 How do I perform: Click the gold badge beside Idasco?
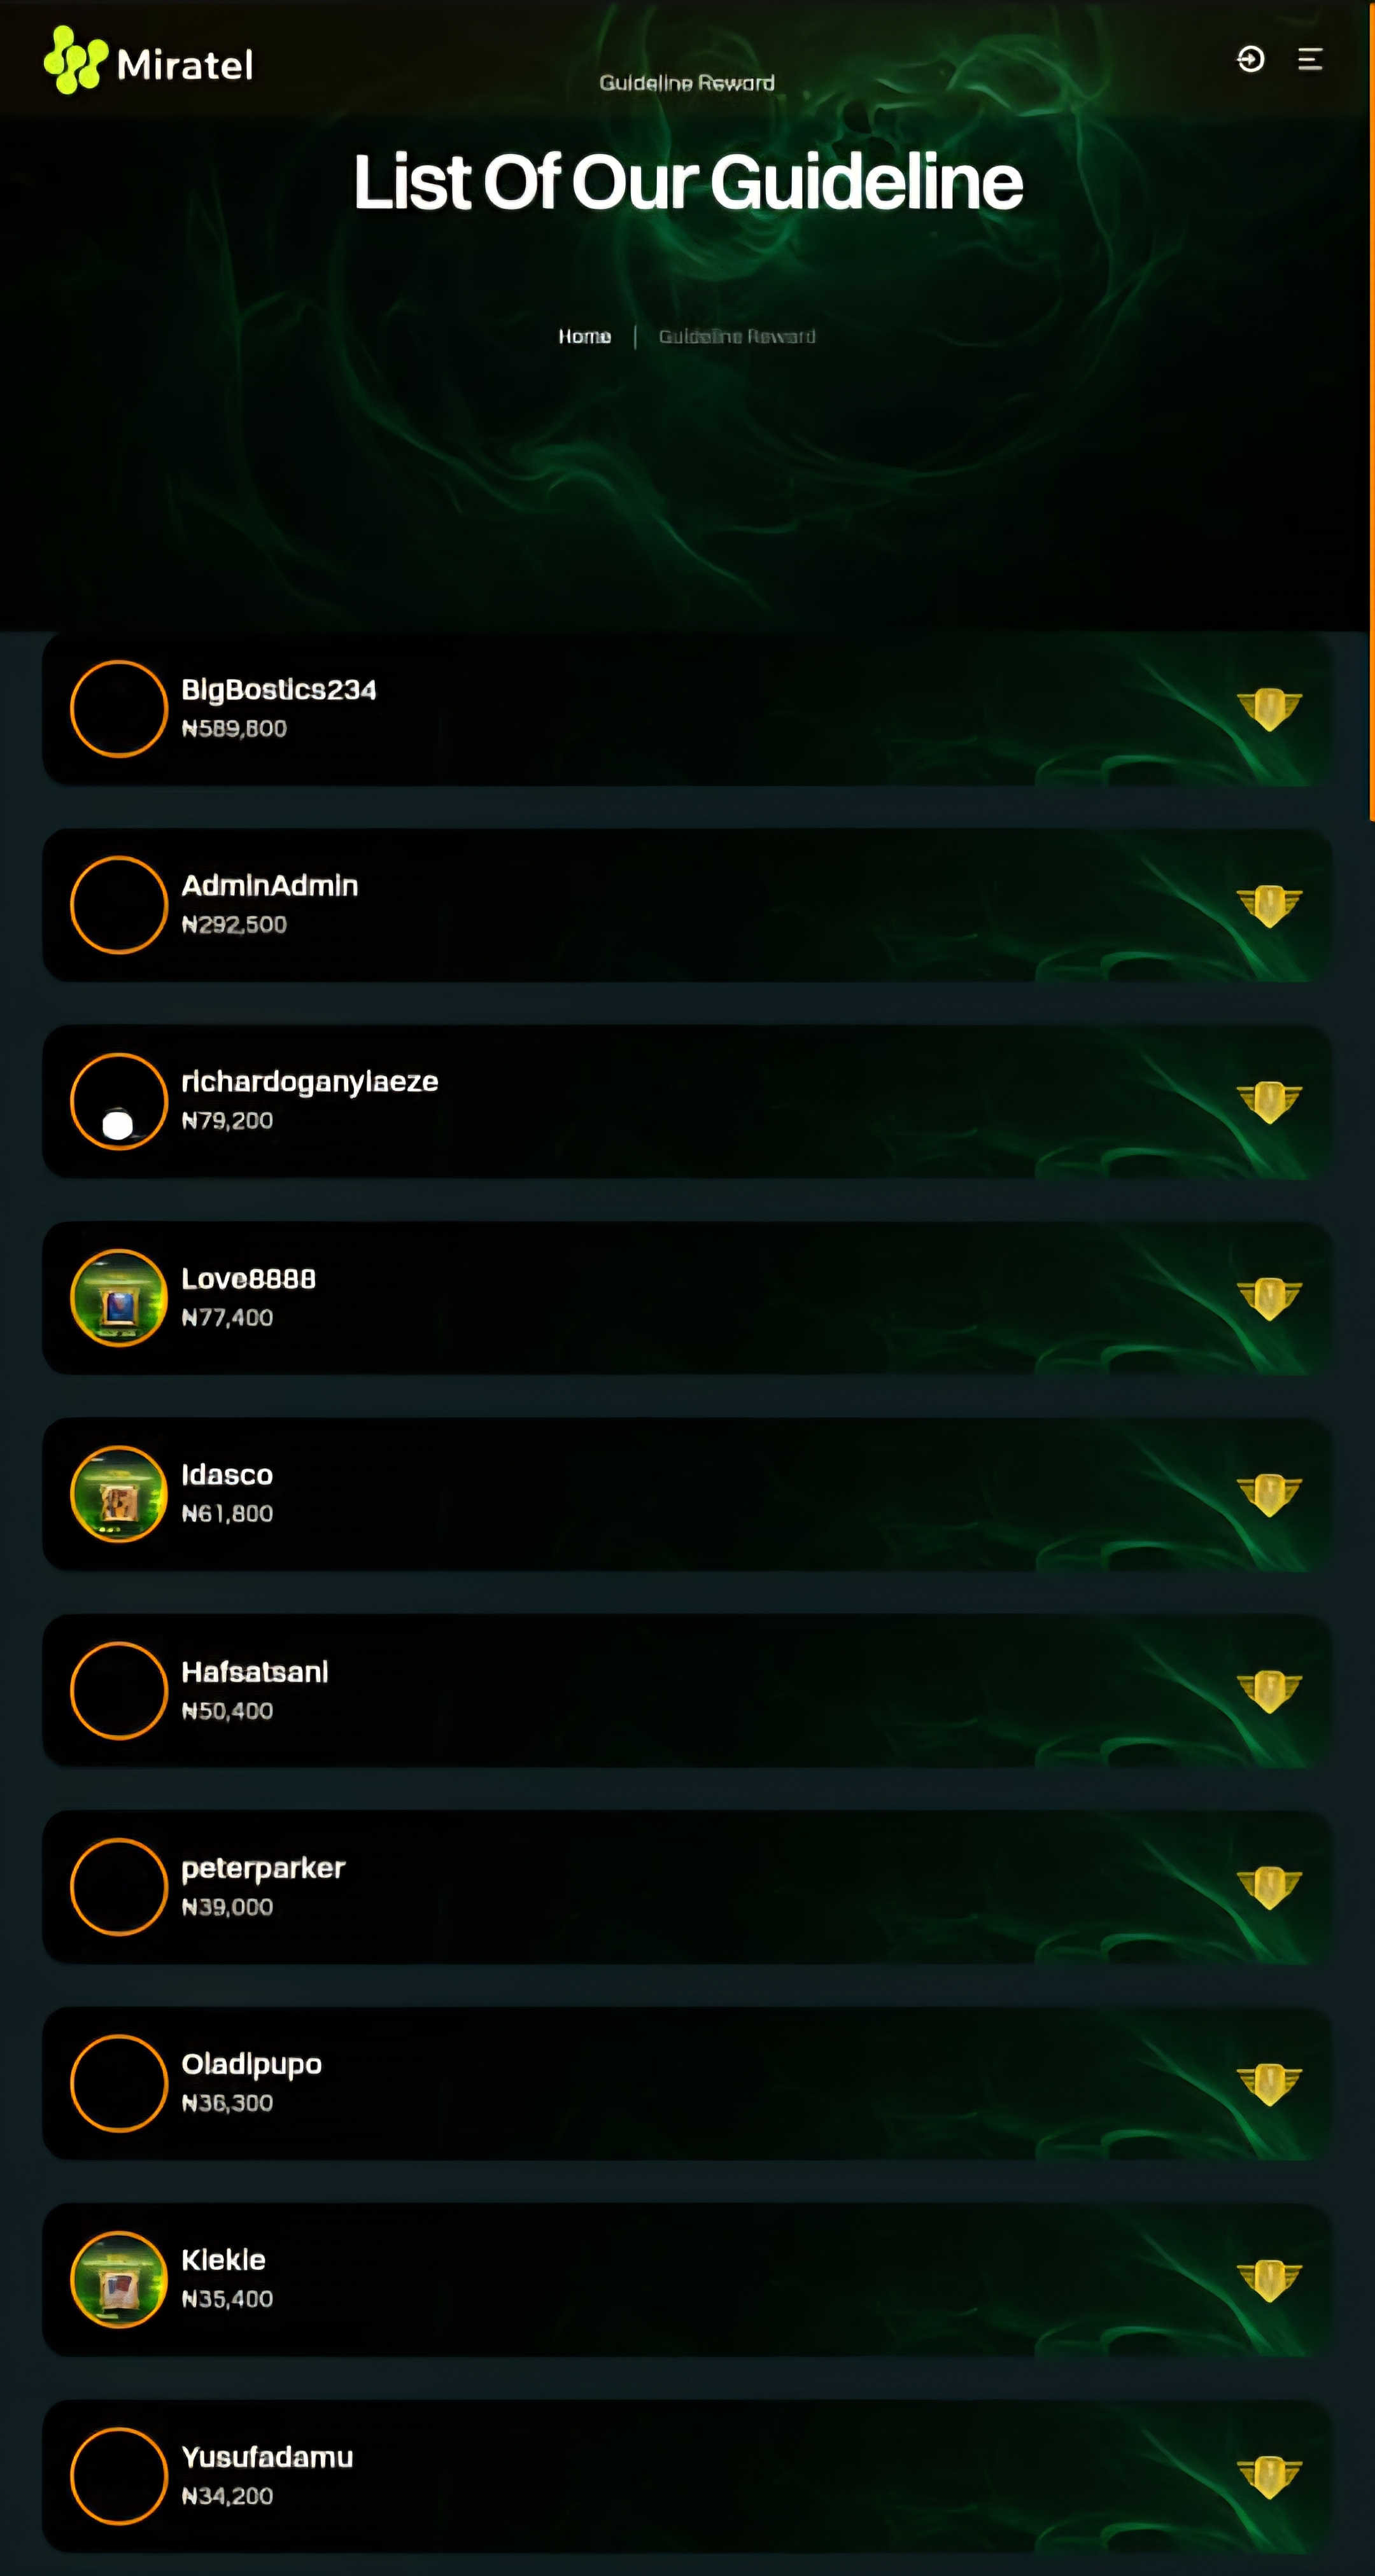tap(1269, 1494)
